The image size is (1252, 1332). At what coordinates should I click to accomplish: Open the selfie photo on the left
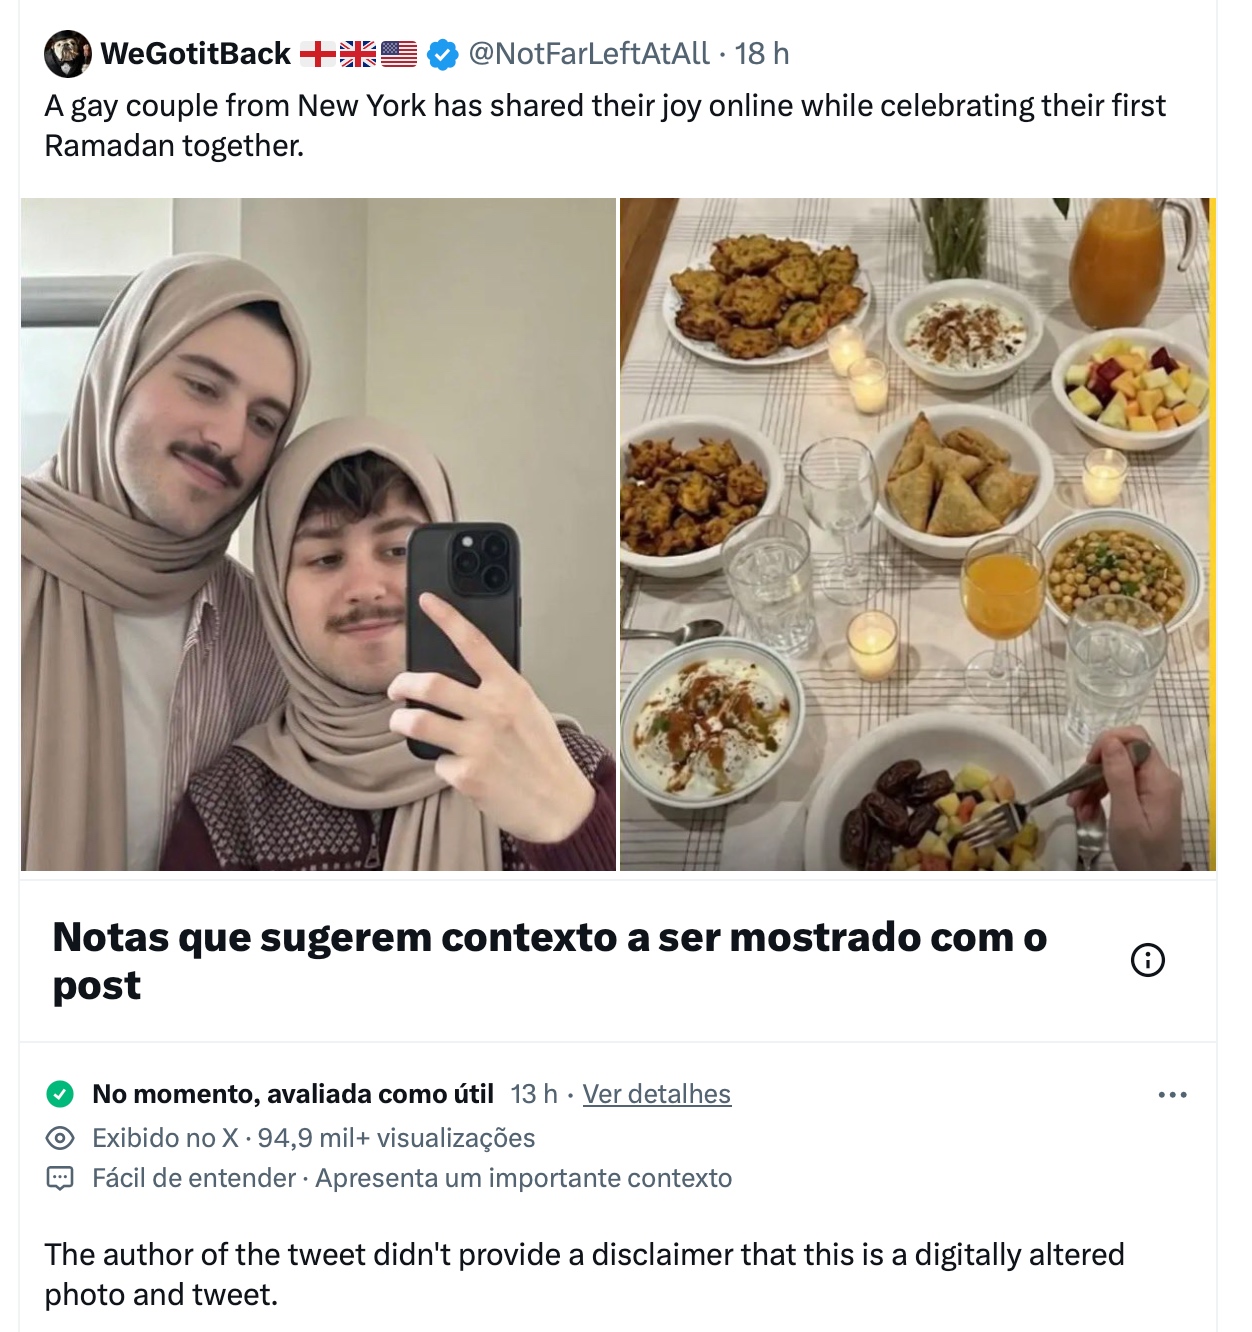click(318, 534)
